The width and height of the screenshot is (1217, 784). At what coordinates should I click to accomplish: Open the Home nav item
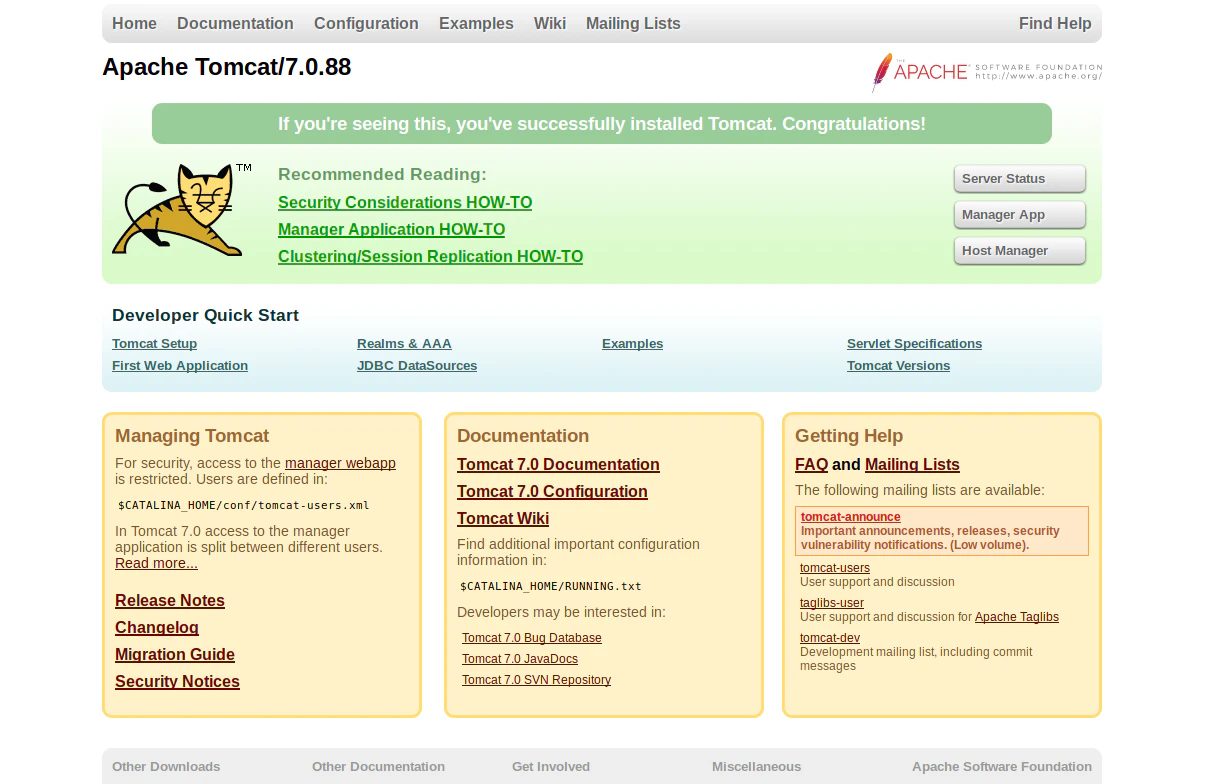[134, 23]
